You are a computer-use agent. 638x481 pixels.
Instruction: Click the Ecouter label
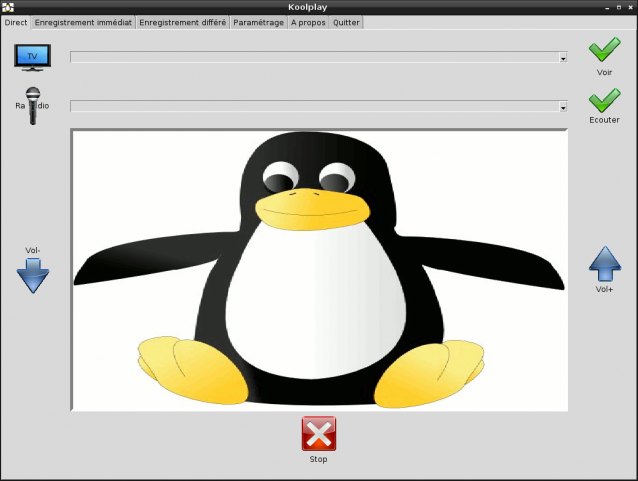(x=605, y=120)
